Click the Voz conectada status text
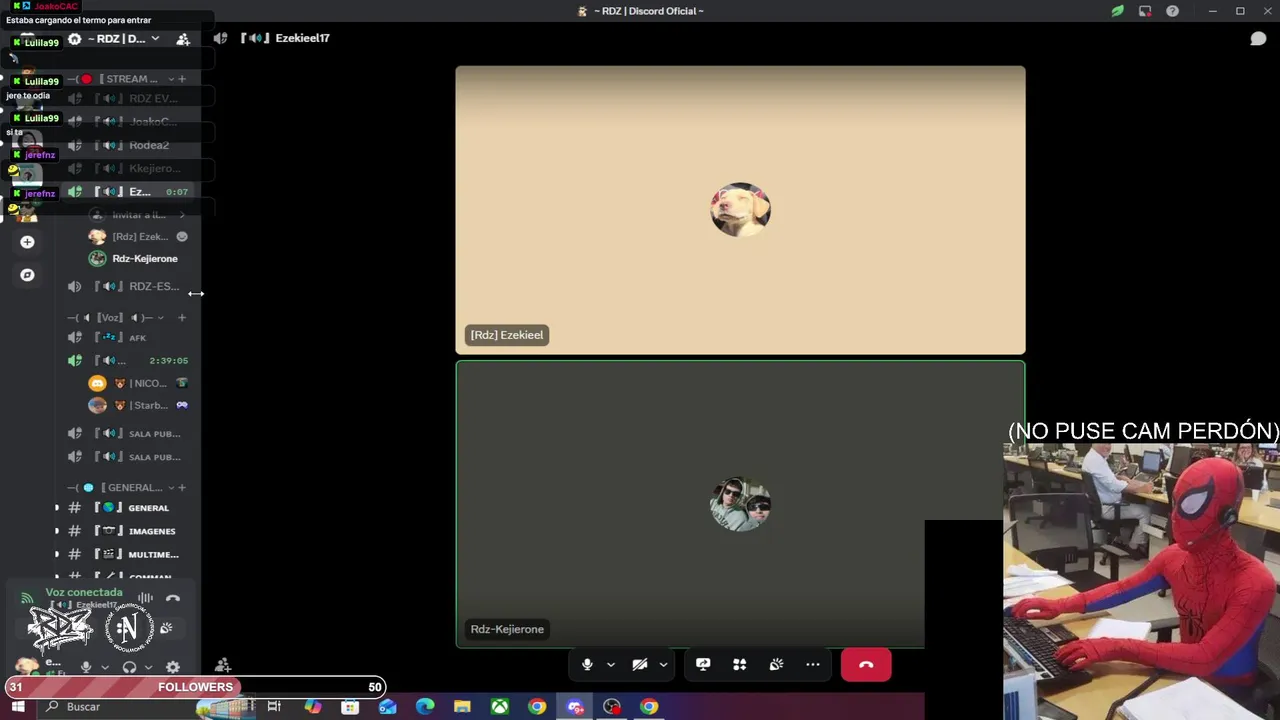This screenshot has height=720, width=1280. tap(84, 593)
